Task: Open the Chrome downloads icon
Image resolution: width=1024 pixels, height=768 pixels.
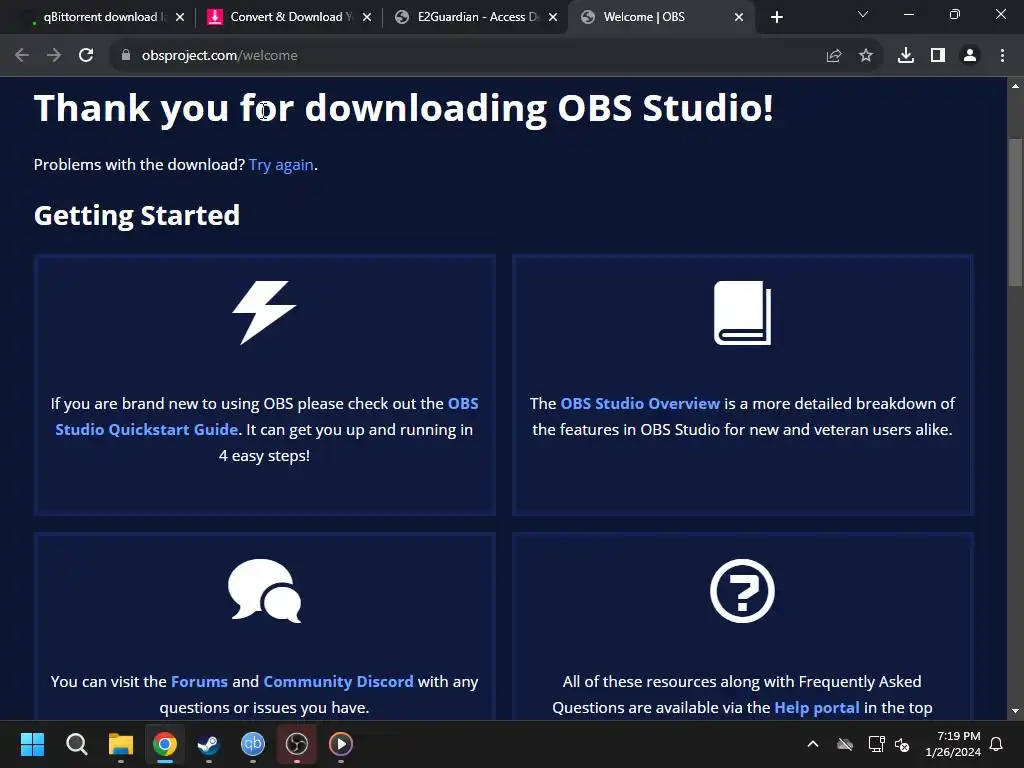Action: (x=906, y=56)
